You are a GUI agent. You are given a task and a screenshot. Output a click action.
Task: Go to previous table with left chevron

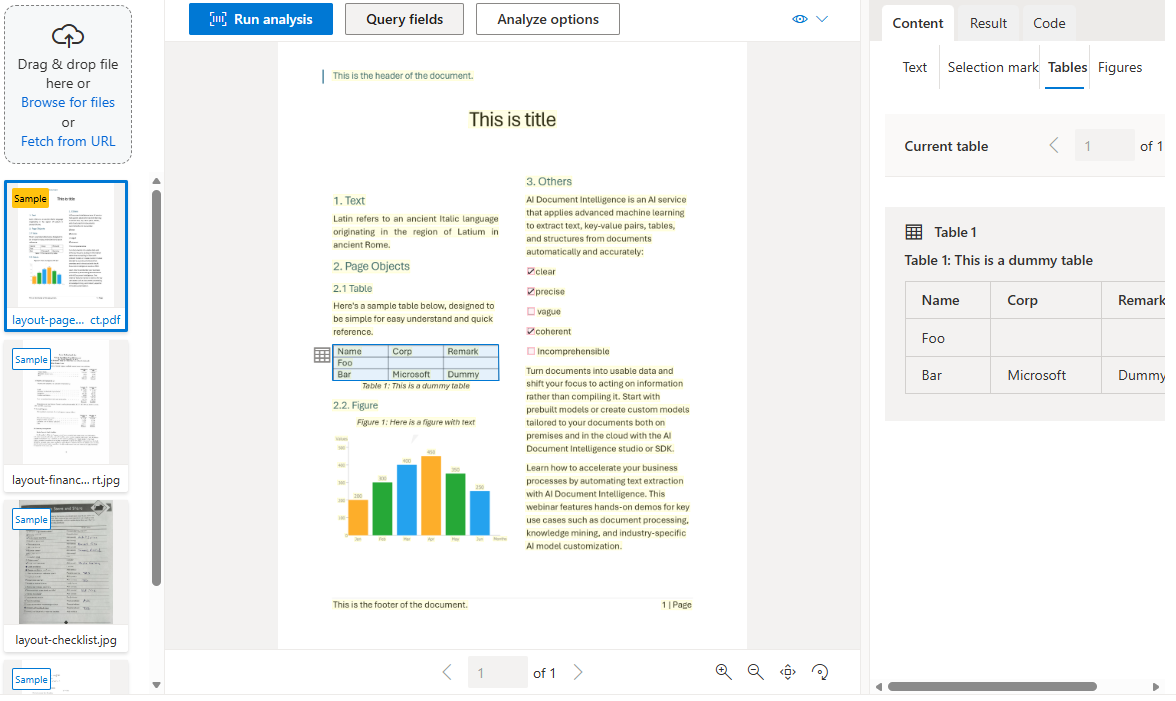[x=1053, y=145]
